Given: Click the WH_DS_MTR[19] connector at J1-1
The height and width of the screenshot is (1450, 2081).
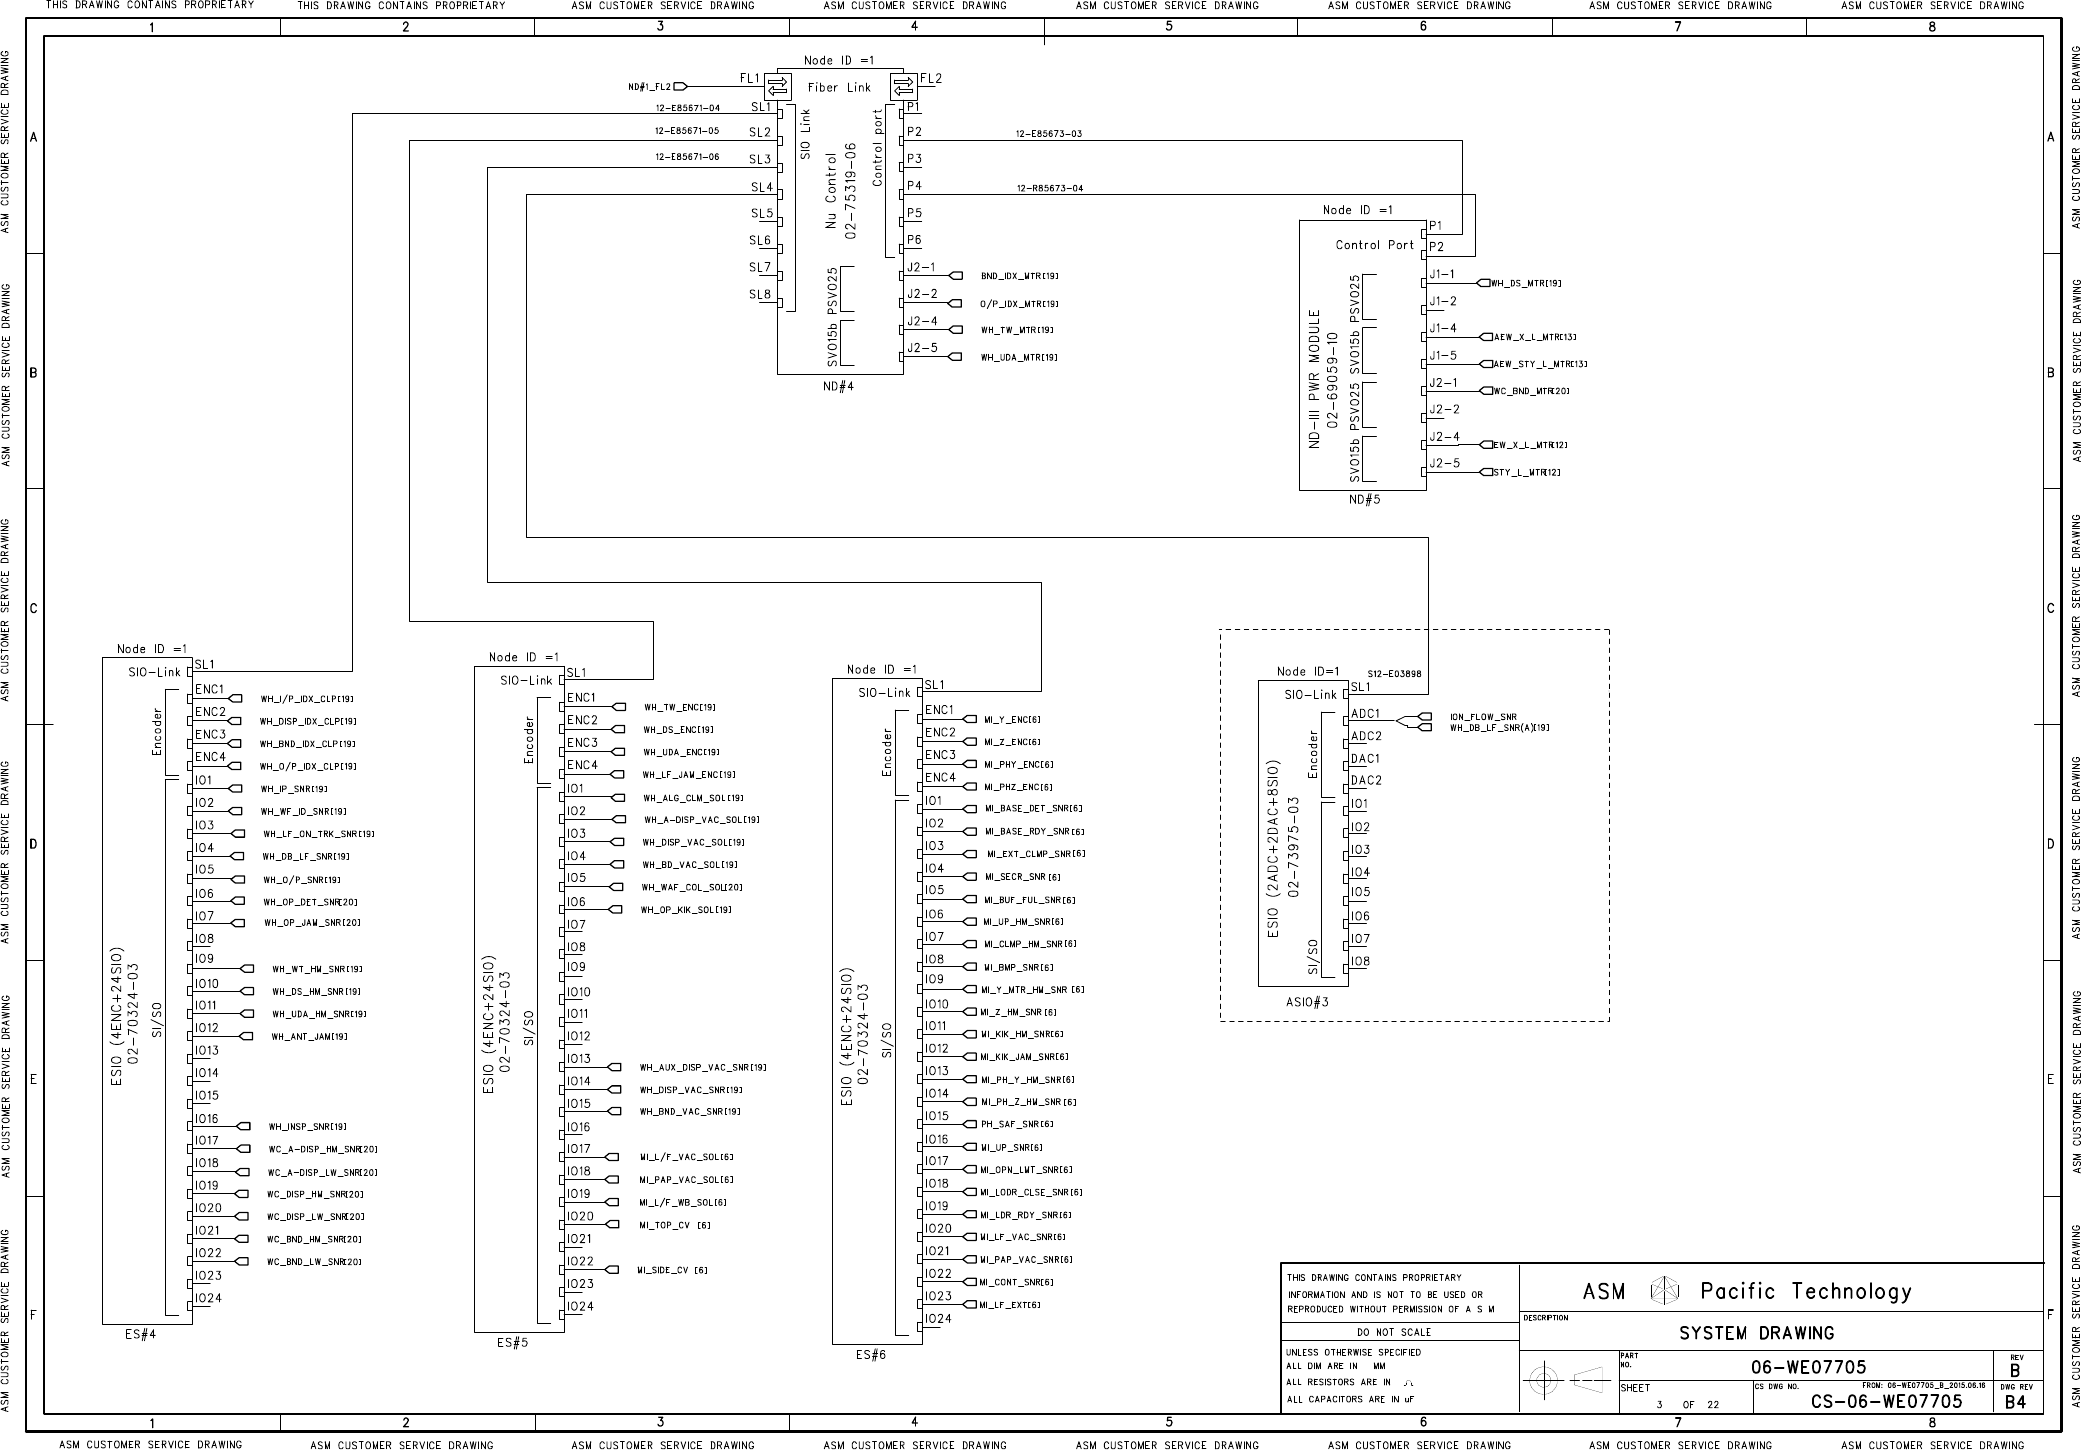Looking at the screenshot, I should (1482, 283).
